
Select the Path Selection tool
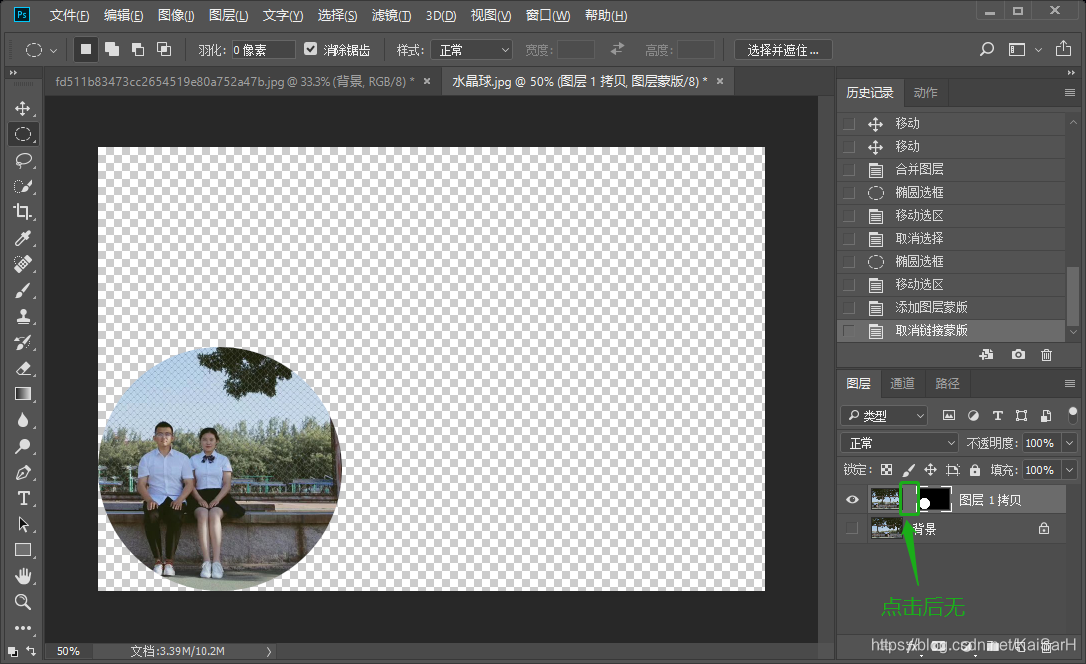click(x=23, y=524)
